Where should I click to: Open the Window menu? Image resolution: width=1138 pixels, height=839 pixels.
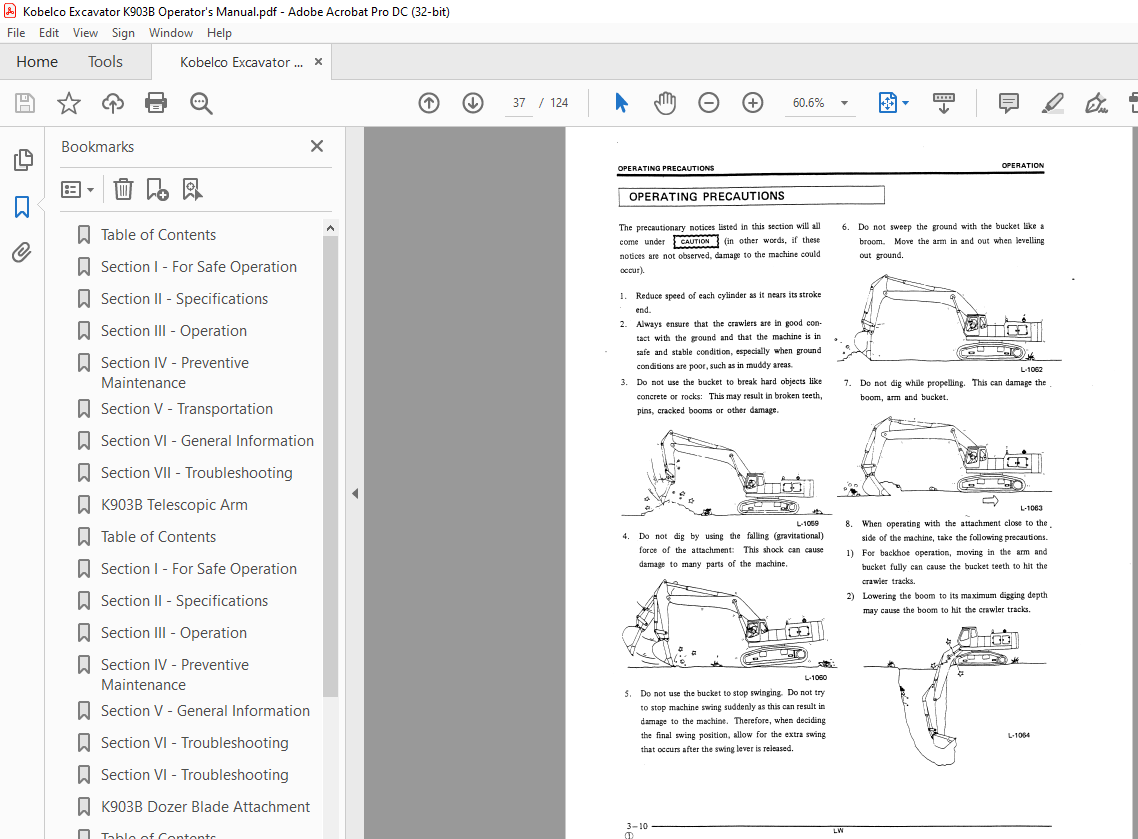(171, 33)
